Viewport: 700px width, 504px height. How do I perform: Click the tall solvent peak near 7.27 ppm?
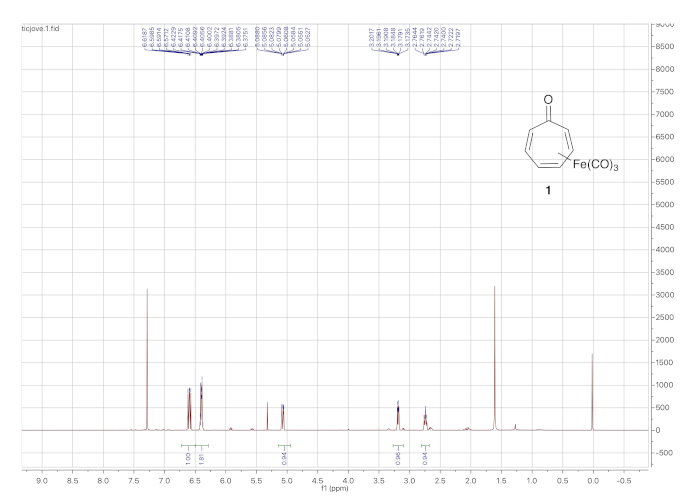(147, 359)
